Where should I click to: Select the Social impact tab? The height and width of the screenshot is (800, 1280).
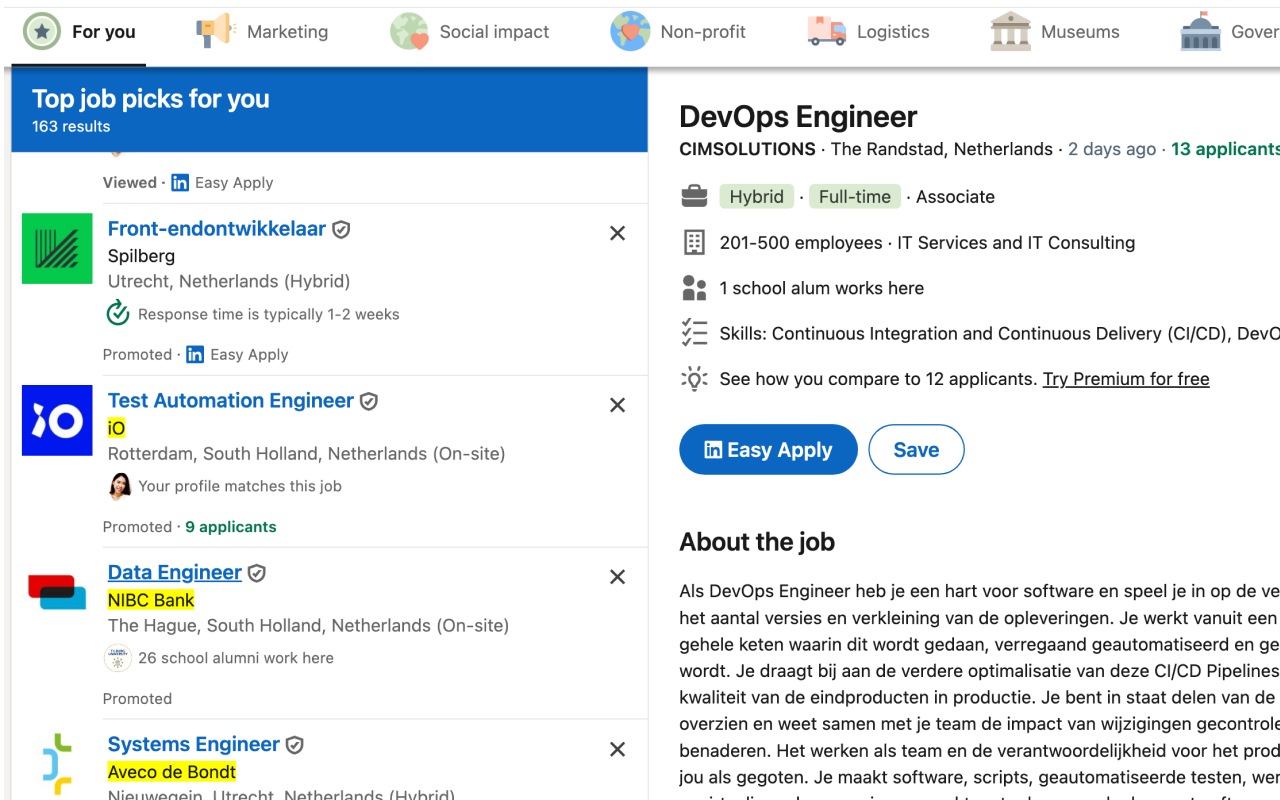coord(470,32)
